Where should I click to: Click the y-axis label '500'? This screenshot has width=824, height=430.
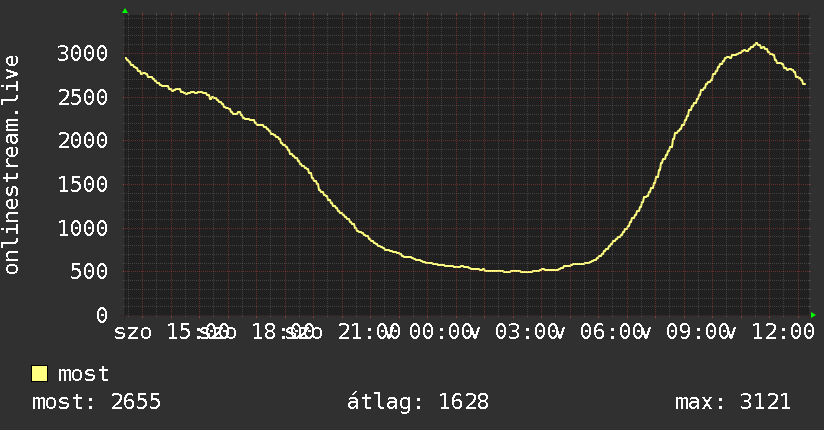[89, 272]
